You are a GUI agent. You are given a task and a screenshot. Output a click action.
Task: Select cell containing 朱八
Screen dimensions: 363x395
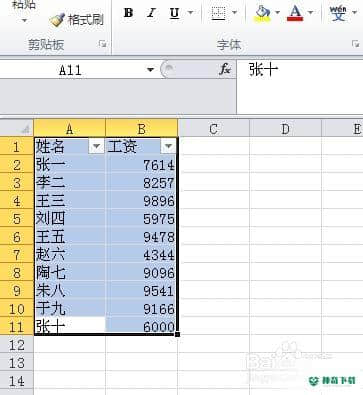(x=69, y=291)
